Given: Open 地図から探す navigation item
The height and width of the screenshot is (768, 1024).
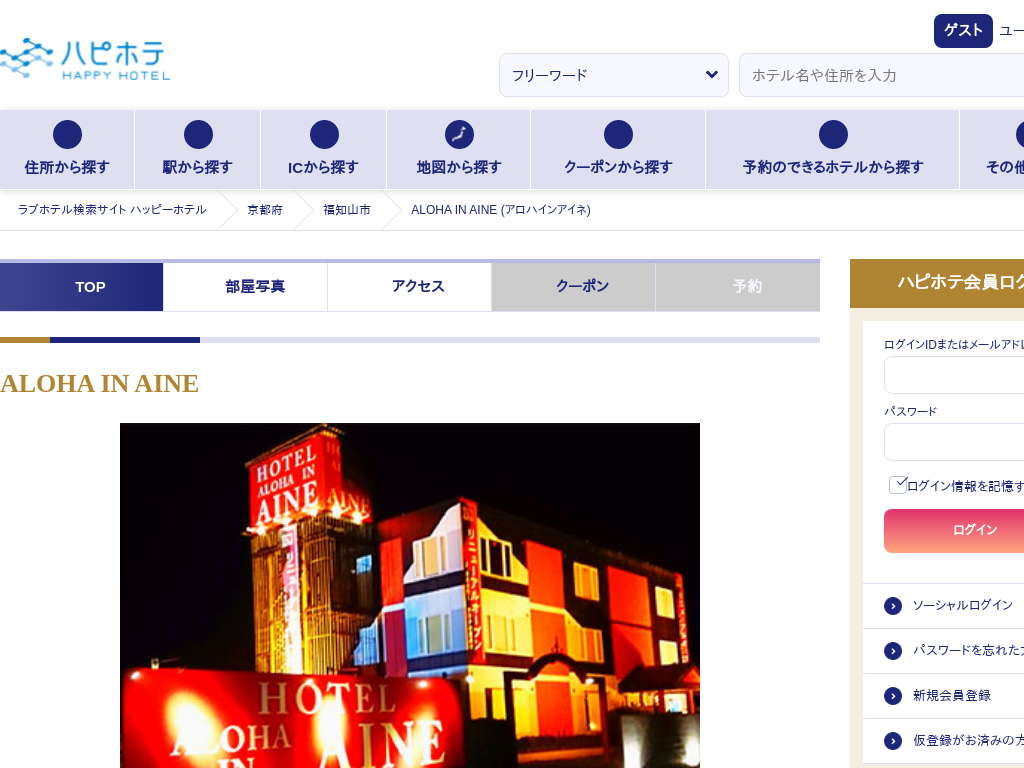Looking at the screenshot, I should (459, 150).
